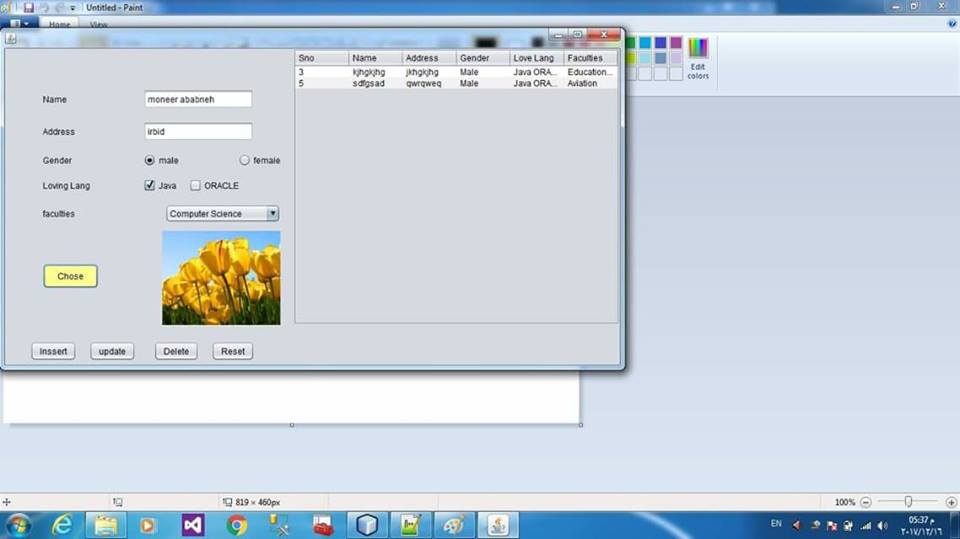Switch to the Home ribbon tab
The height and width of the screenshot is (539, 960).
(x=60, y=24)
